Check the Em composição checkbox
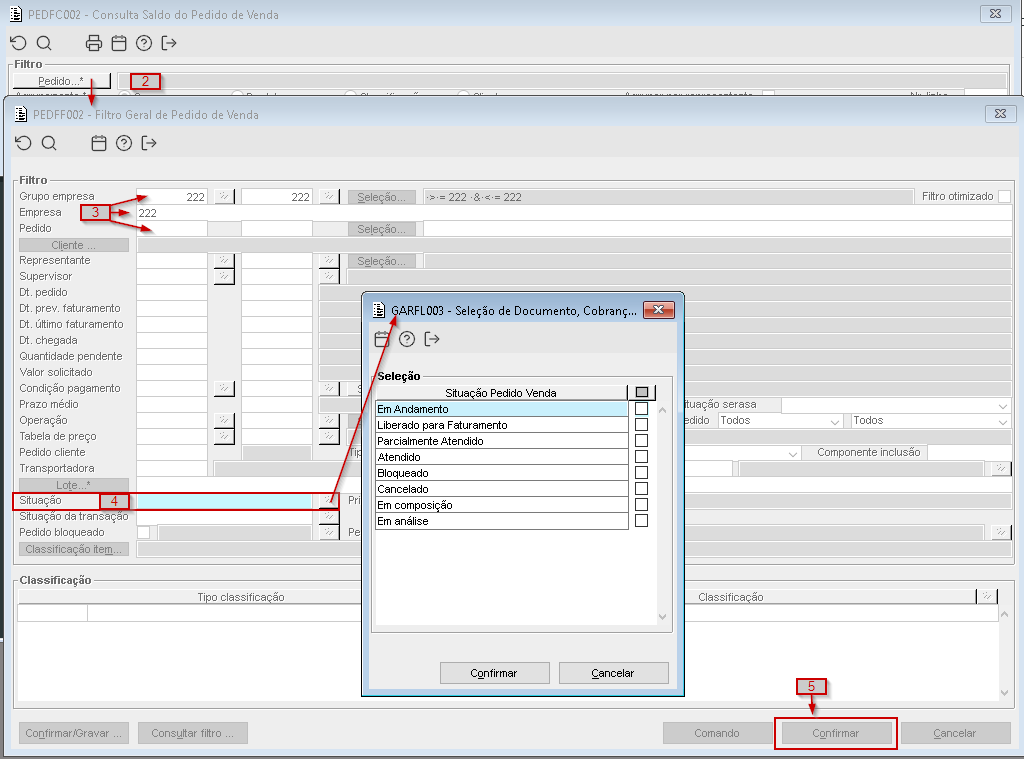This screenshot has width=1024, height=759. [x=641, y=504]
